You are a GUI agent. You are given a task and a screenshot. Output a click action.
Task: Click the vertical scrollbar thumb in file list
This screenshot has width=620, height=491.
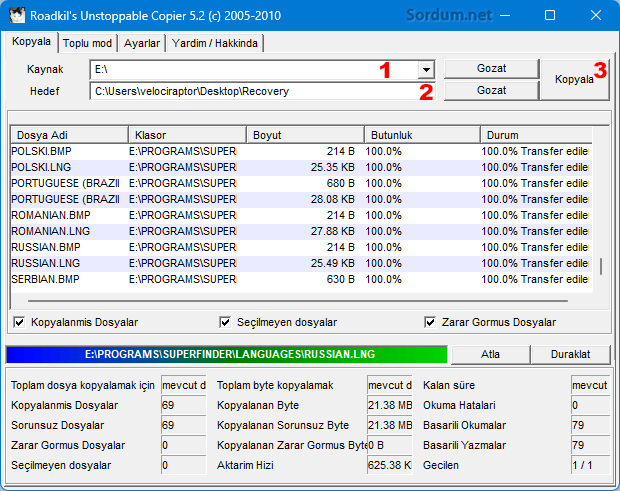[x=601, y=266]
